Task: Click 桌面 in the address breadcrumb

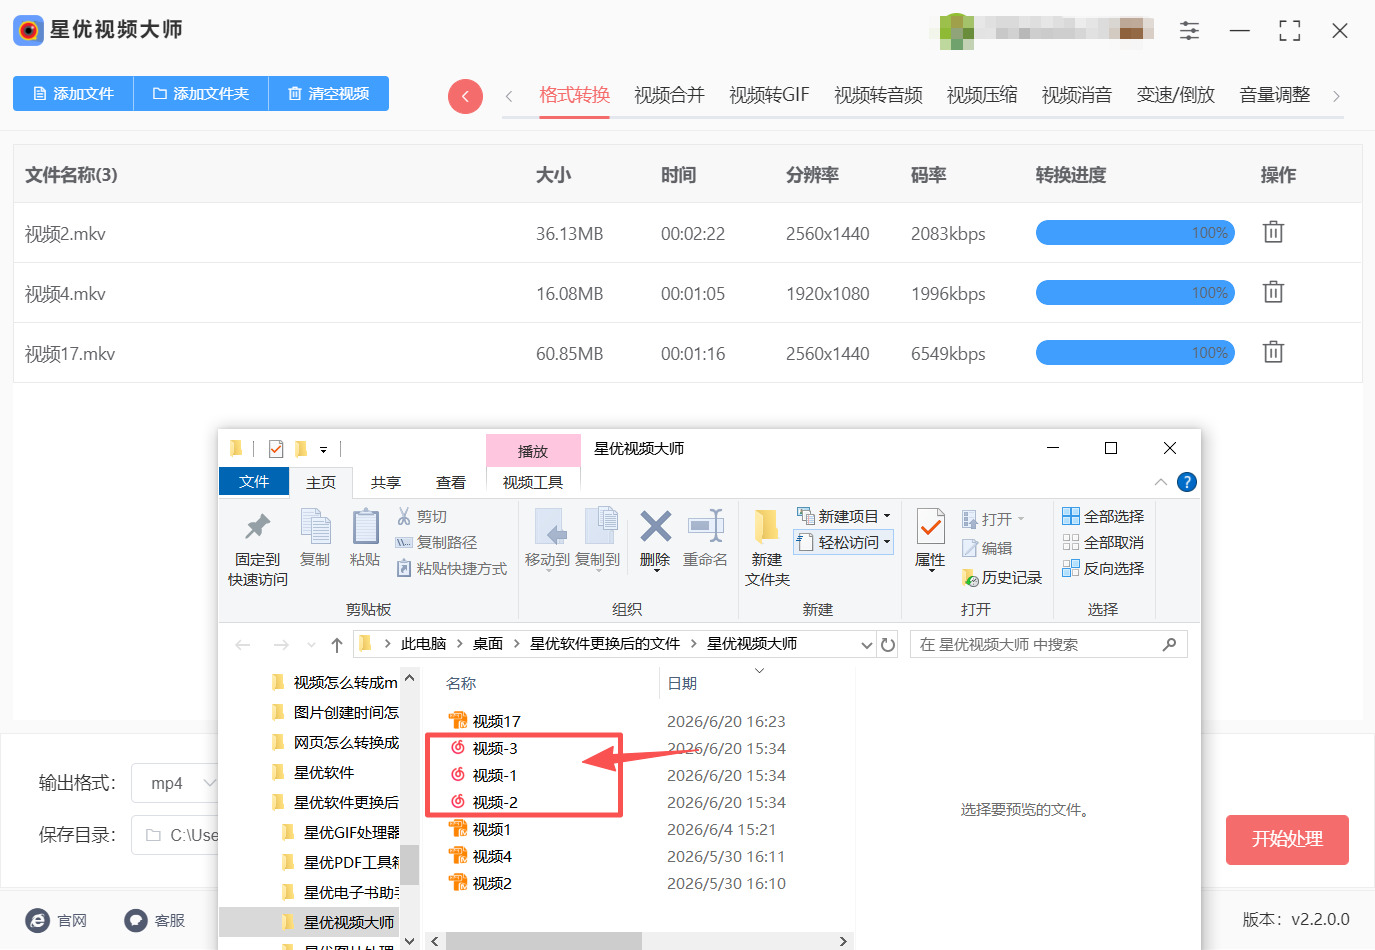Action: 488,644
